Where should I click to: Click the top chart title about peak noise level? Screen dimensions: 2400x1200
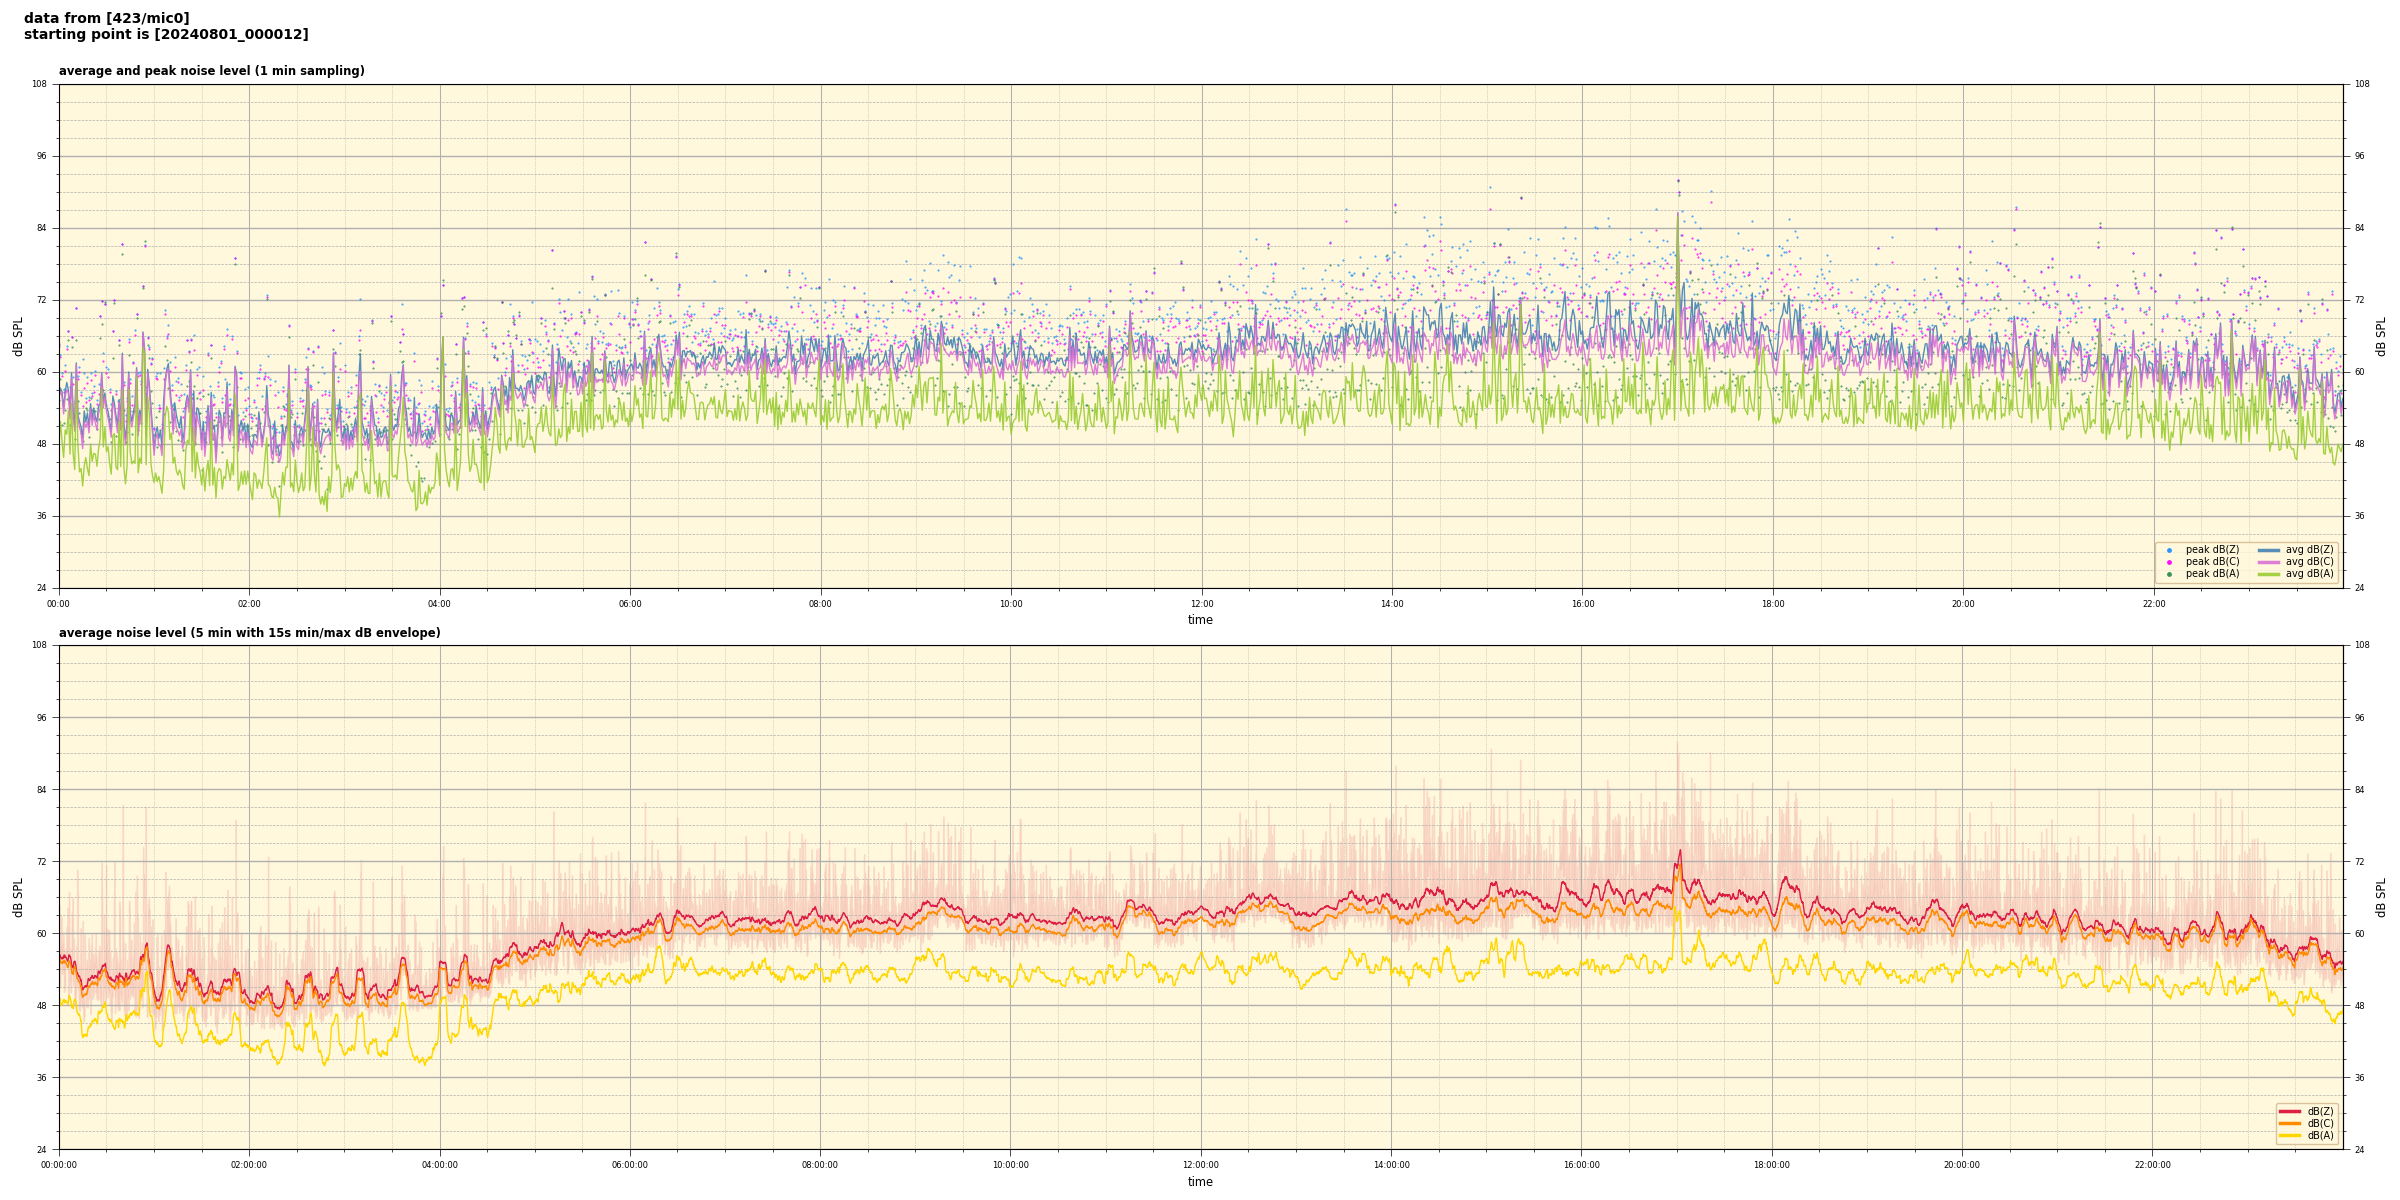tap(211, 71)
